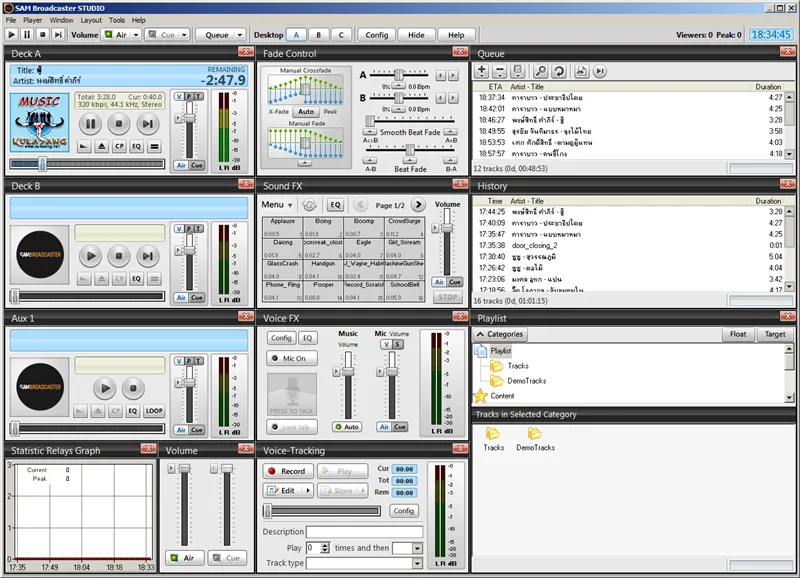
Task: Toggle Cue on Aux 1
Action: click(x=197, y=430)
